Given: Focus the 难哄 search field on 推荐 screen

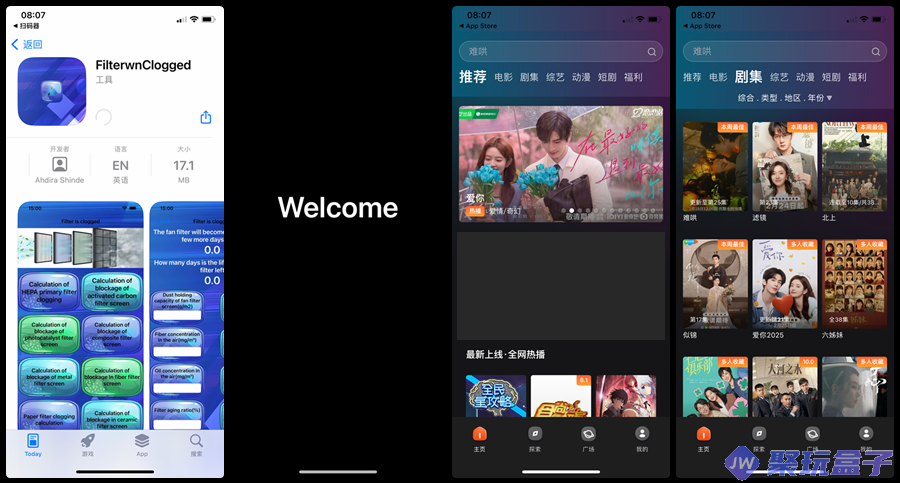Looking at the screenshot, I should 561,52.
